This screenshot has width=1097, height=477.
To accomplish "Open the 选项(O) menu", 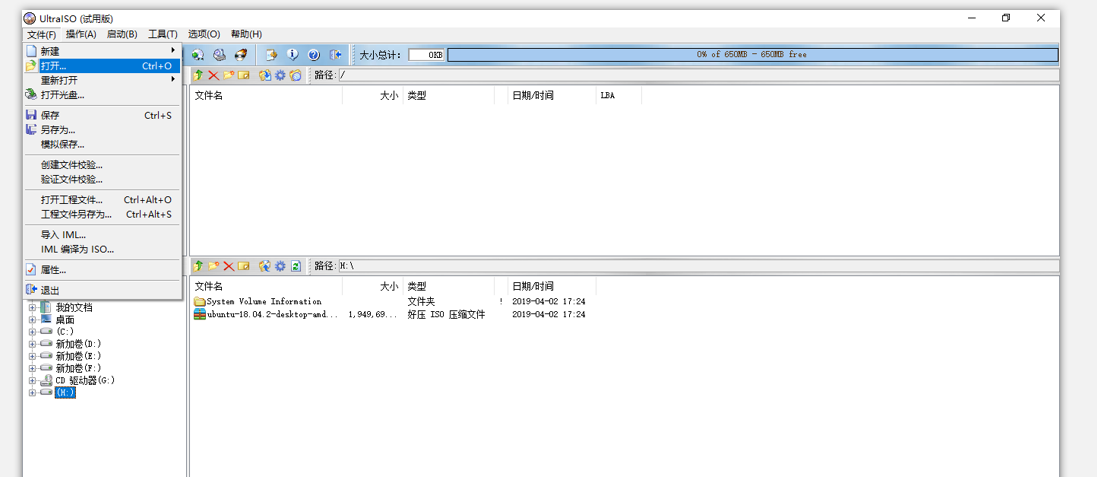I will coord(204,34).
